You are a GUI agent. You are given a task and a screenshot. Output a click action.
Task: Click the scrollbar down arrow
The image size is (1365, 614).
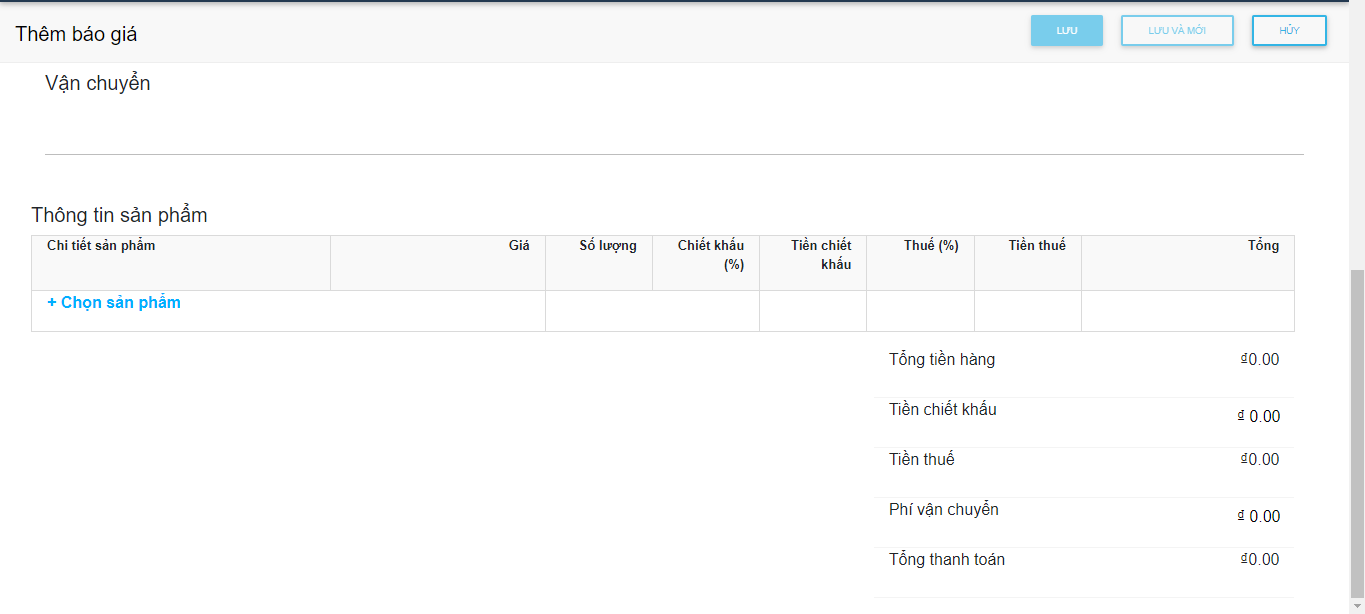coord(1356,606)
